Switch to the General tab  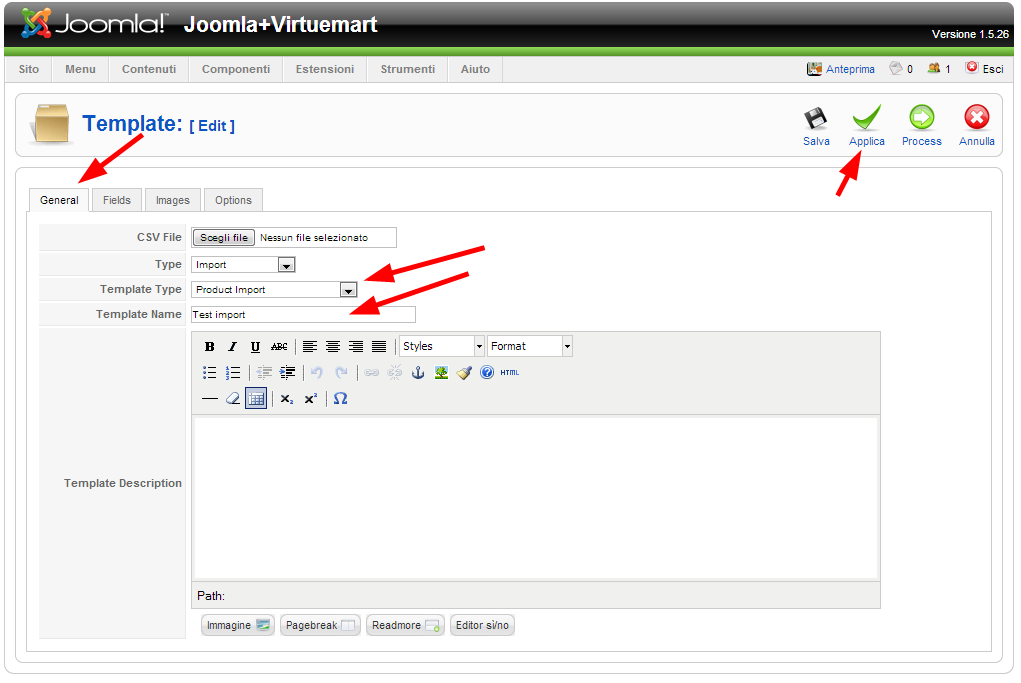(59, 201)
